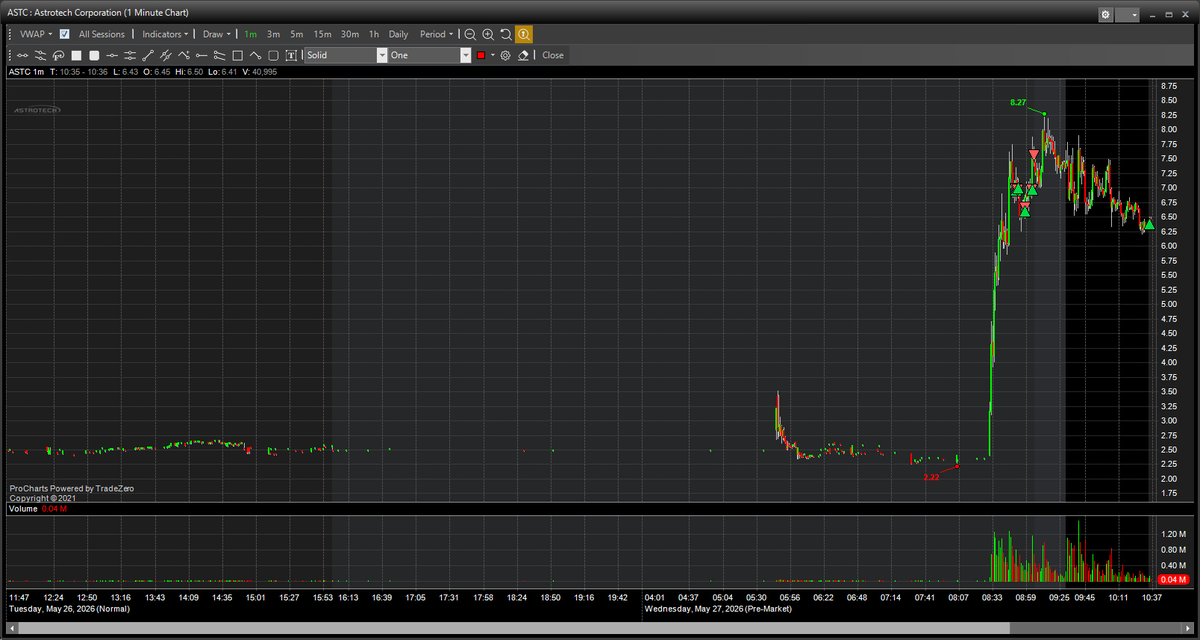Switch to the 3m timeframe
This screenshot has height=640, width=1200.
273,34
